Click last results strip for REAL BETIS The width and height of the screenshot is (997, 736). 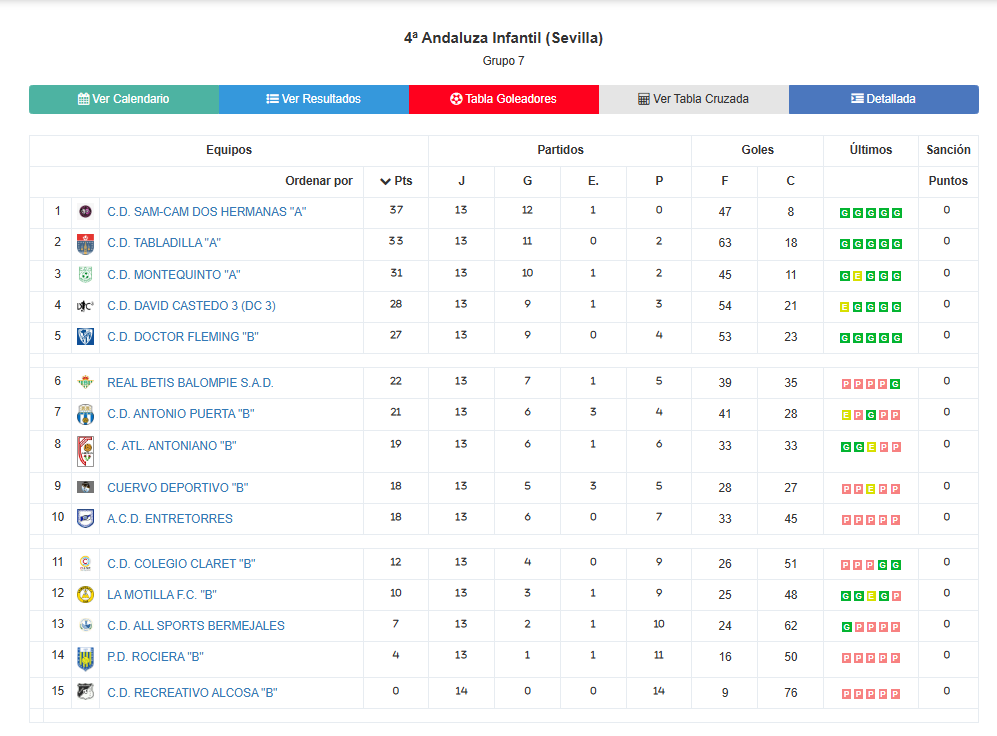click(871, 384)
